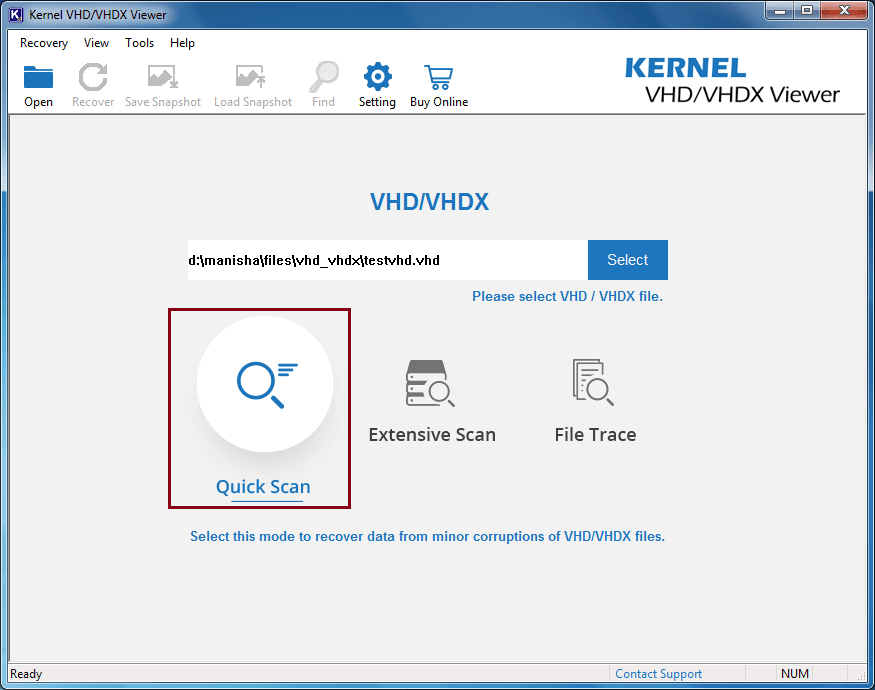The height and width of the screenshot is (690, 875).
Task: Click the Recover toolbar icon
Action: click(x=93, y=77)
